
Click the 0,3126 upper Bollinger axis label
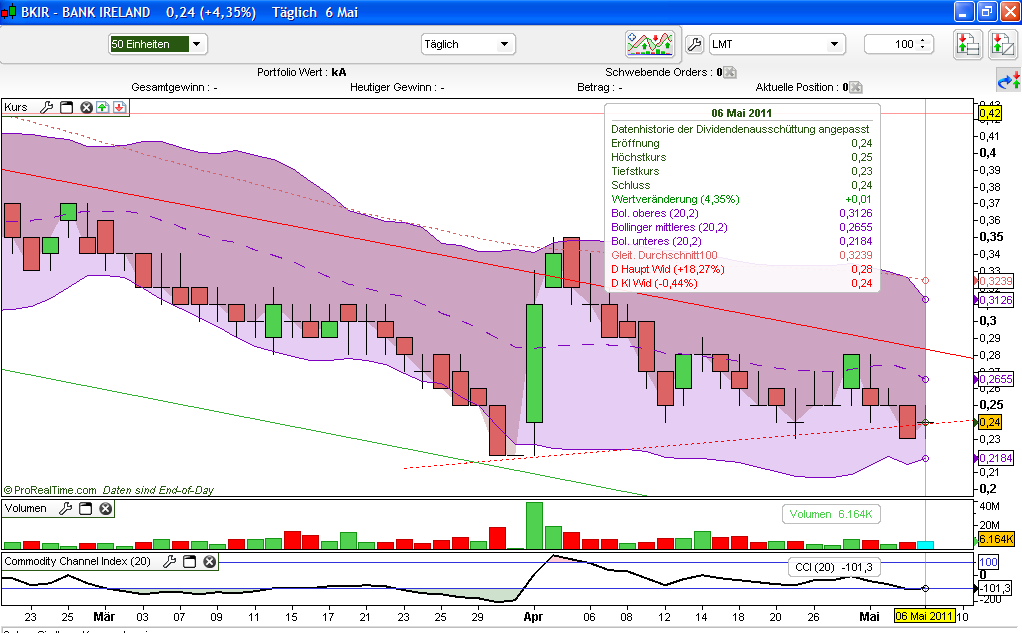tap(996, 301)
